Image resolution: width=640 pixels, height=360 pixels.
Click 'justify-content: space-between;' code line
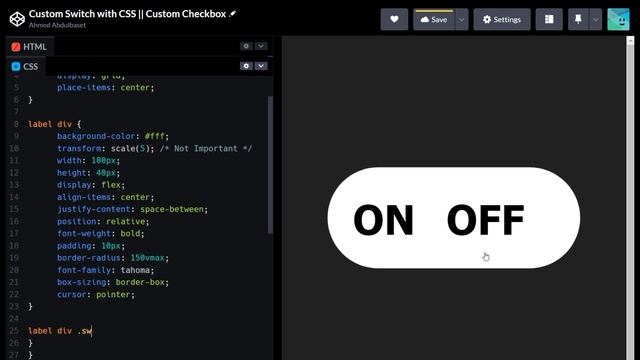point(132,209)
